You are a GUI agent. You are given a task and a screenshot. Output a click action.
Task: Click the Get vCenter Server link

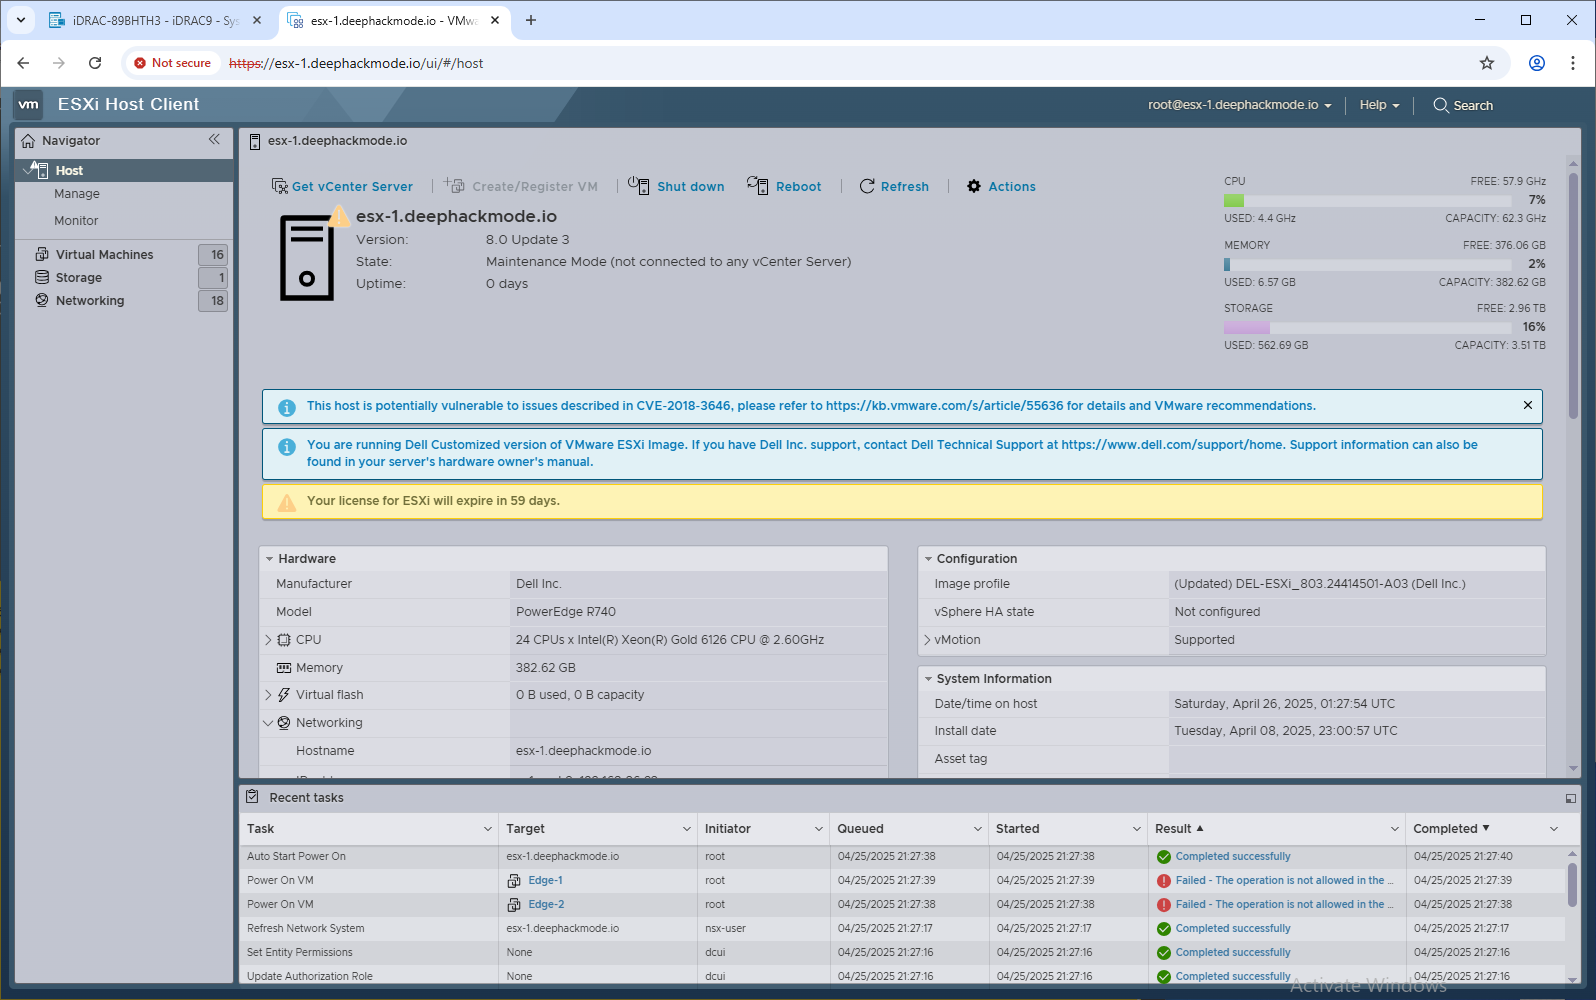(352, 187)
